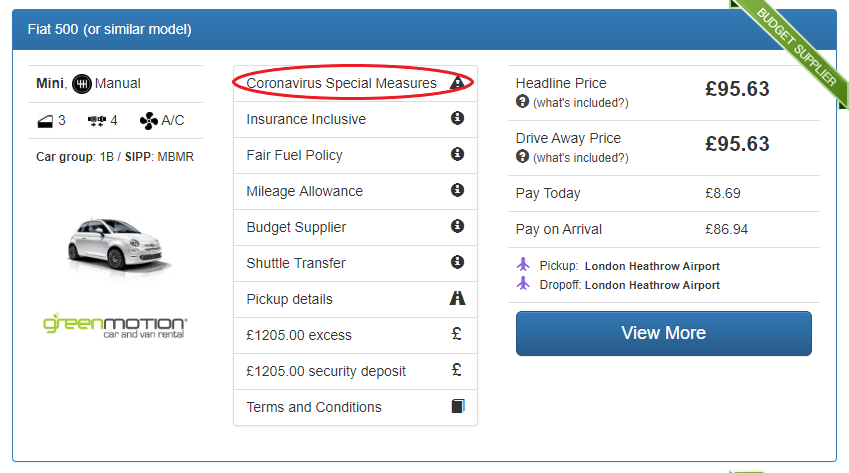Click the Mileage Allowance info icon
The height and width of the screenshot is (473, 849).
click(x=457, y=191)
